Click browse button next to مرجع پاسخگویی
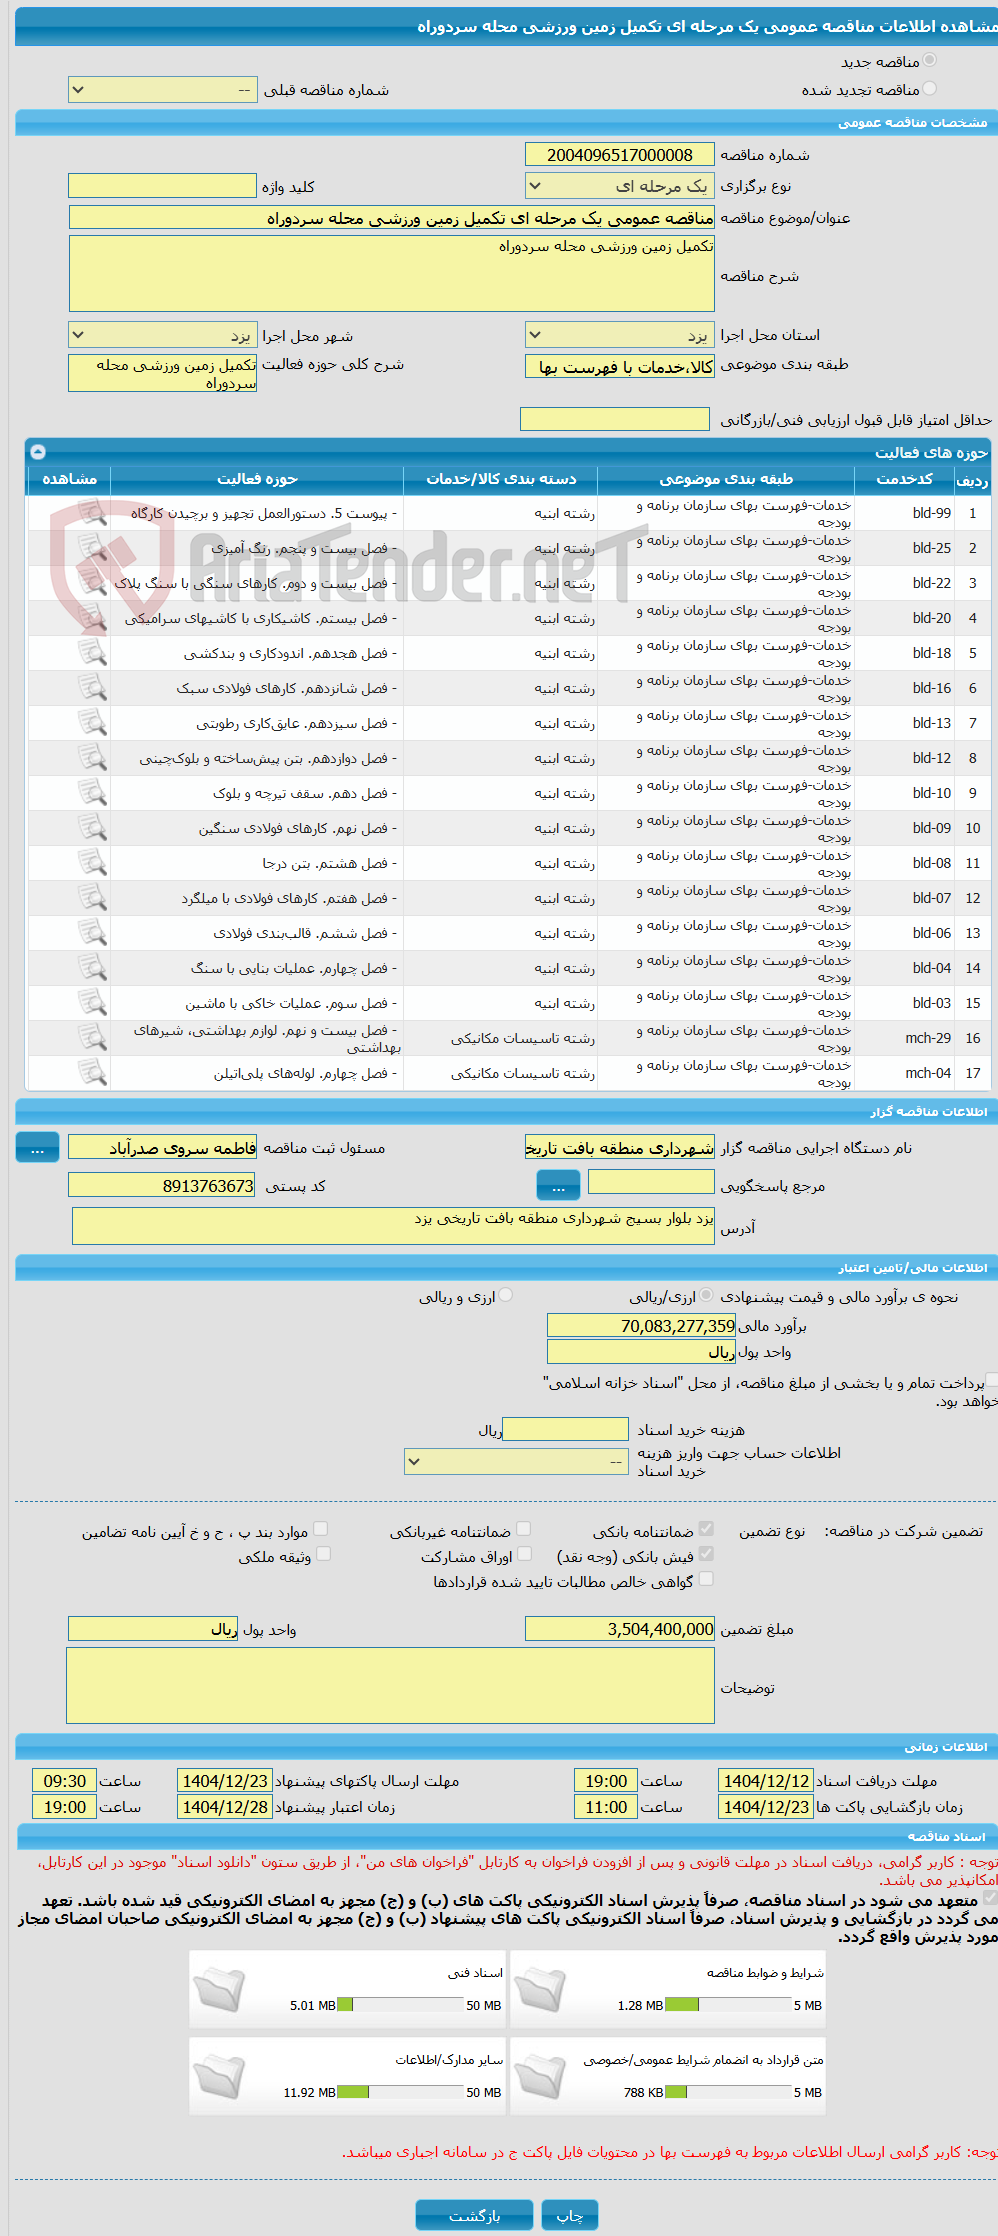This screenshot has width=998, height=2236. coord(559,1186)
